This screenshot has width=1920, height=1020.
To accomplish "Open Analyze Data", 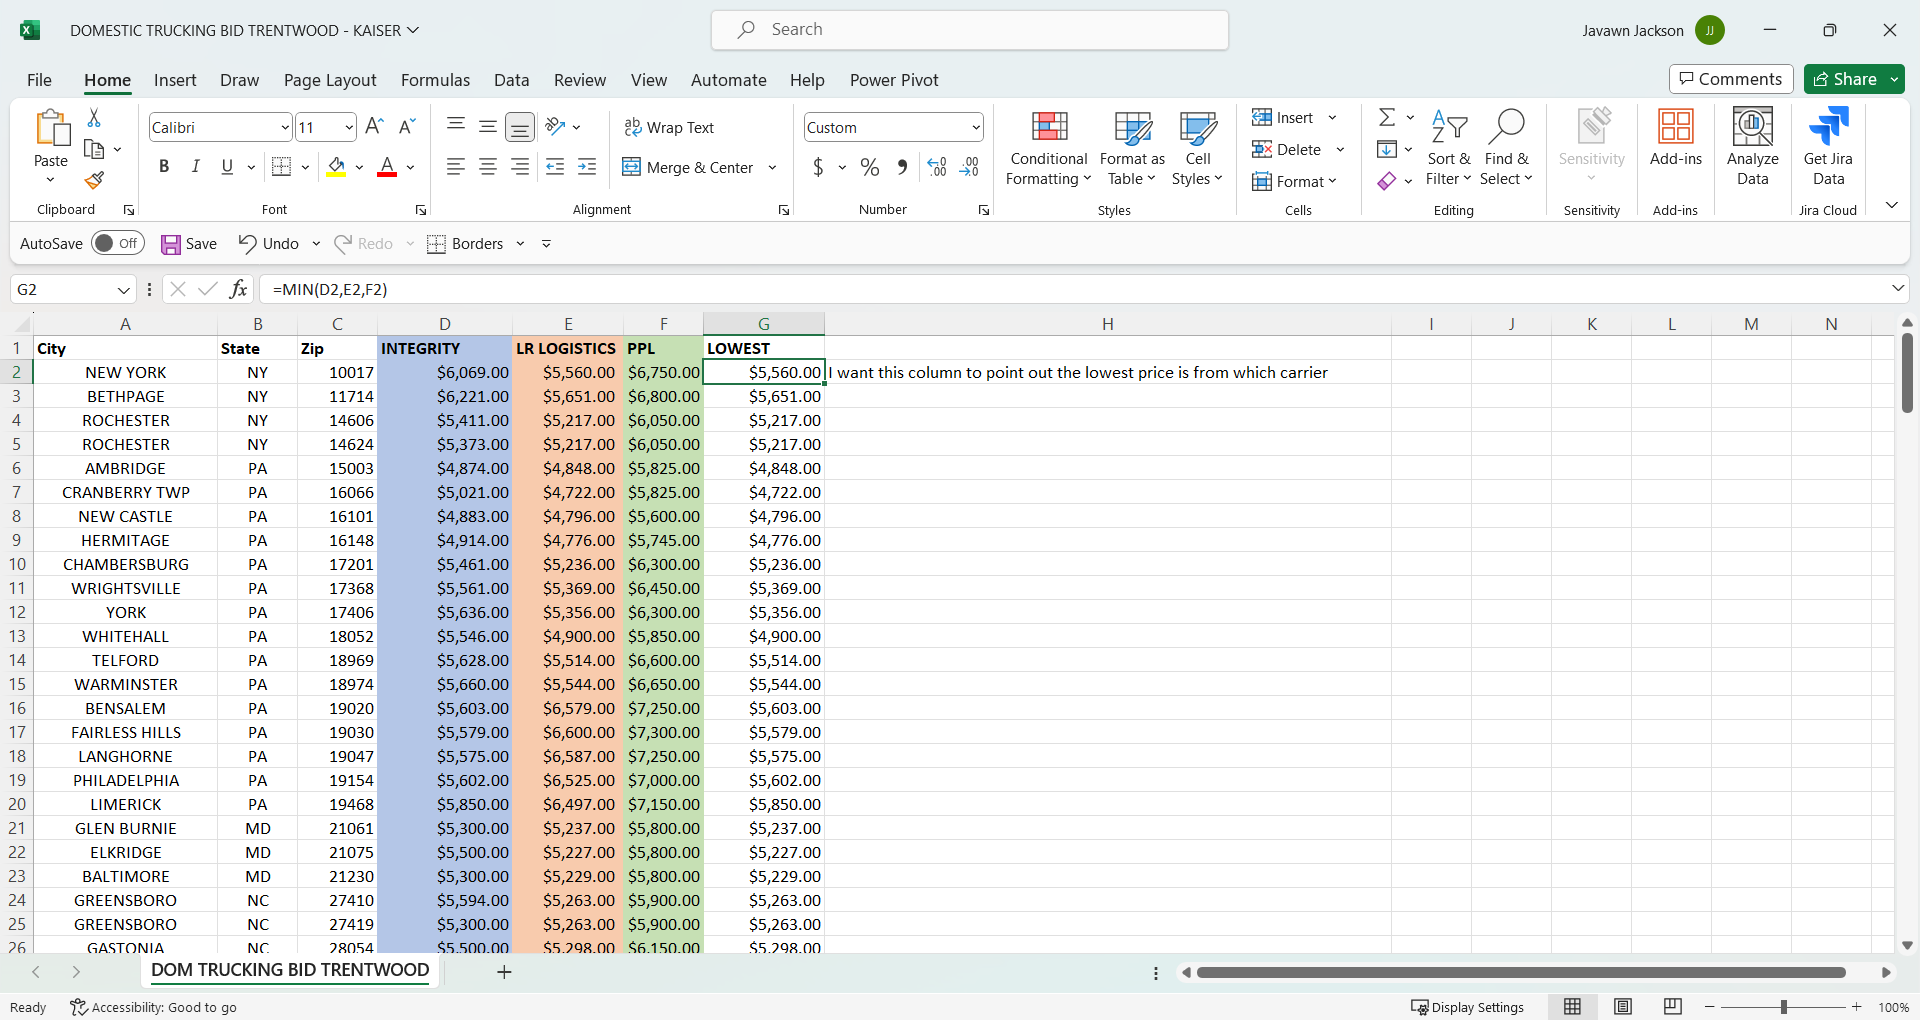I will pyautogui.click(x=1752, y=145).
